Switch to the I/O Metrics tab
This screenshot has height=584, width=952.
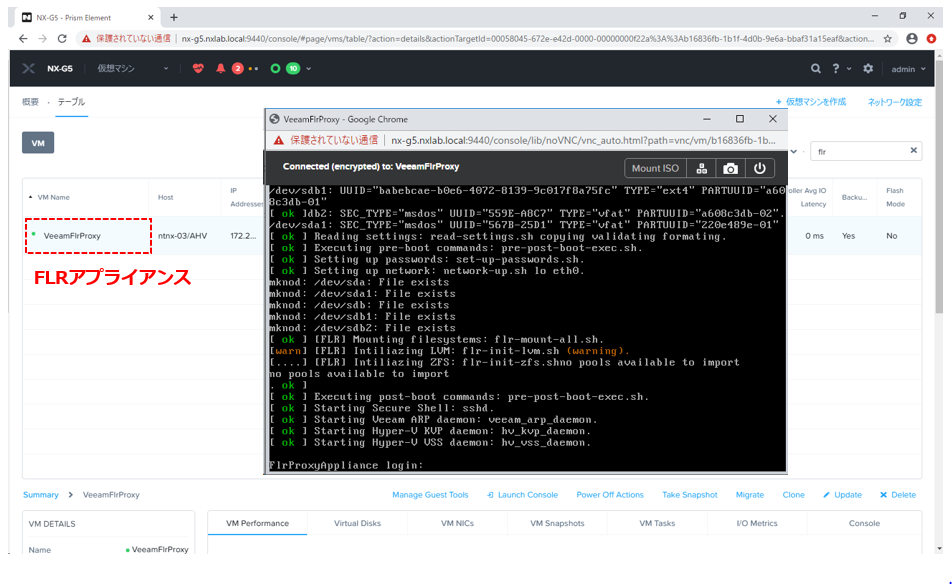coord(756,523)
